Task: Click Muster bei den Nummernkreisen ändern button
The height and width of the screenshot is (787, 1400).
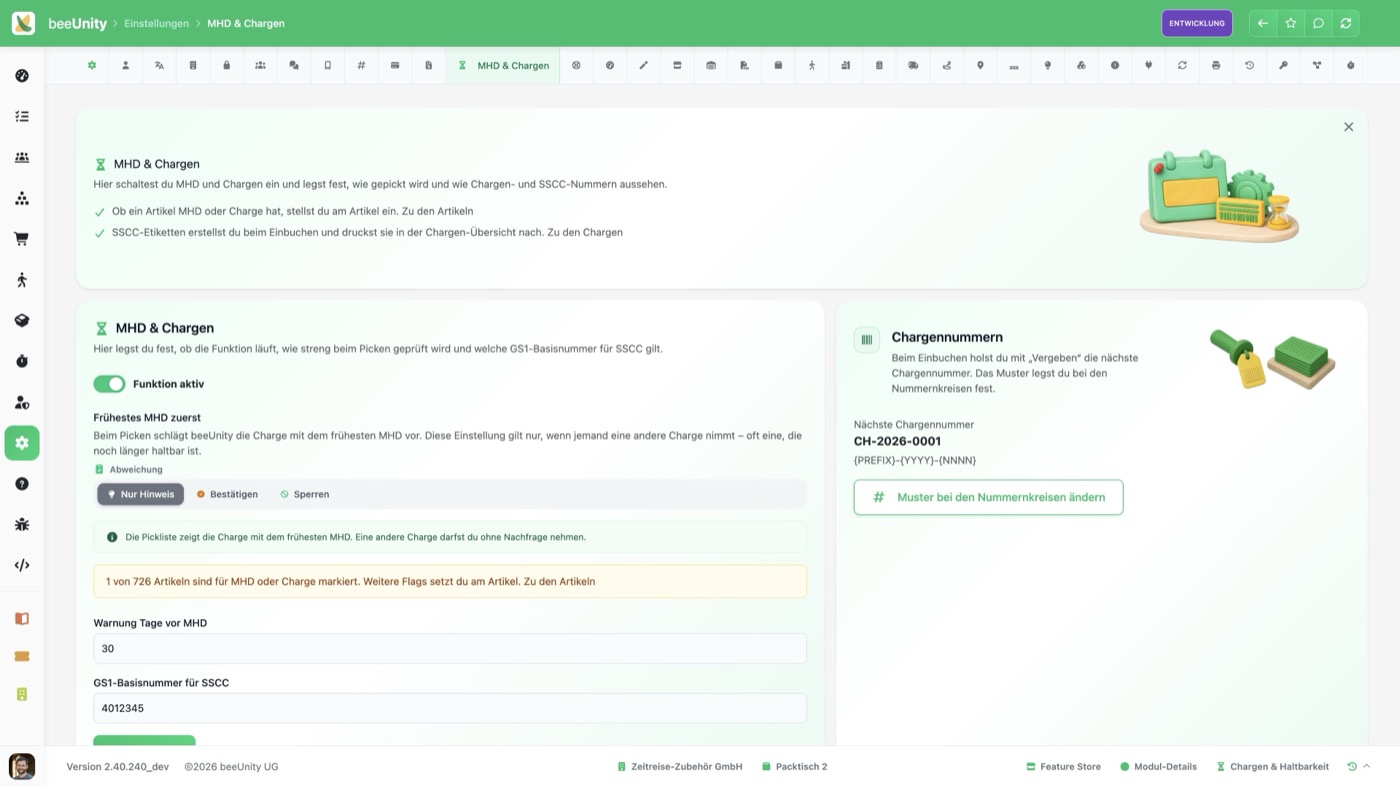Action: coord(988,497)
